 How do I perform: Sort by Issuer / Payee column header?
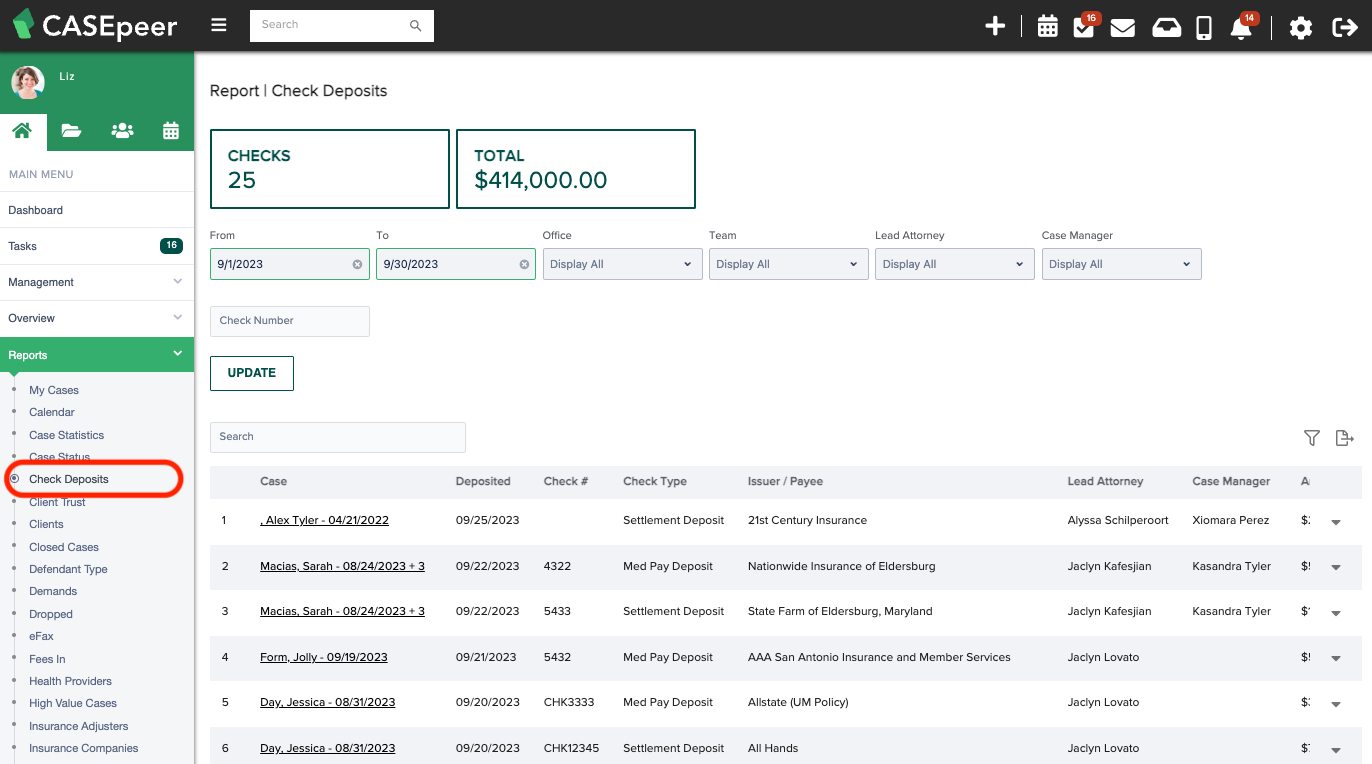[785, 481]
